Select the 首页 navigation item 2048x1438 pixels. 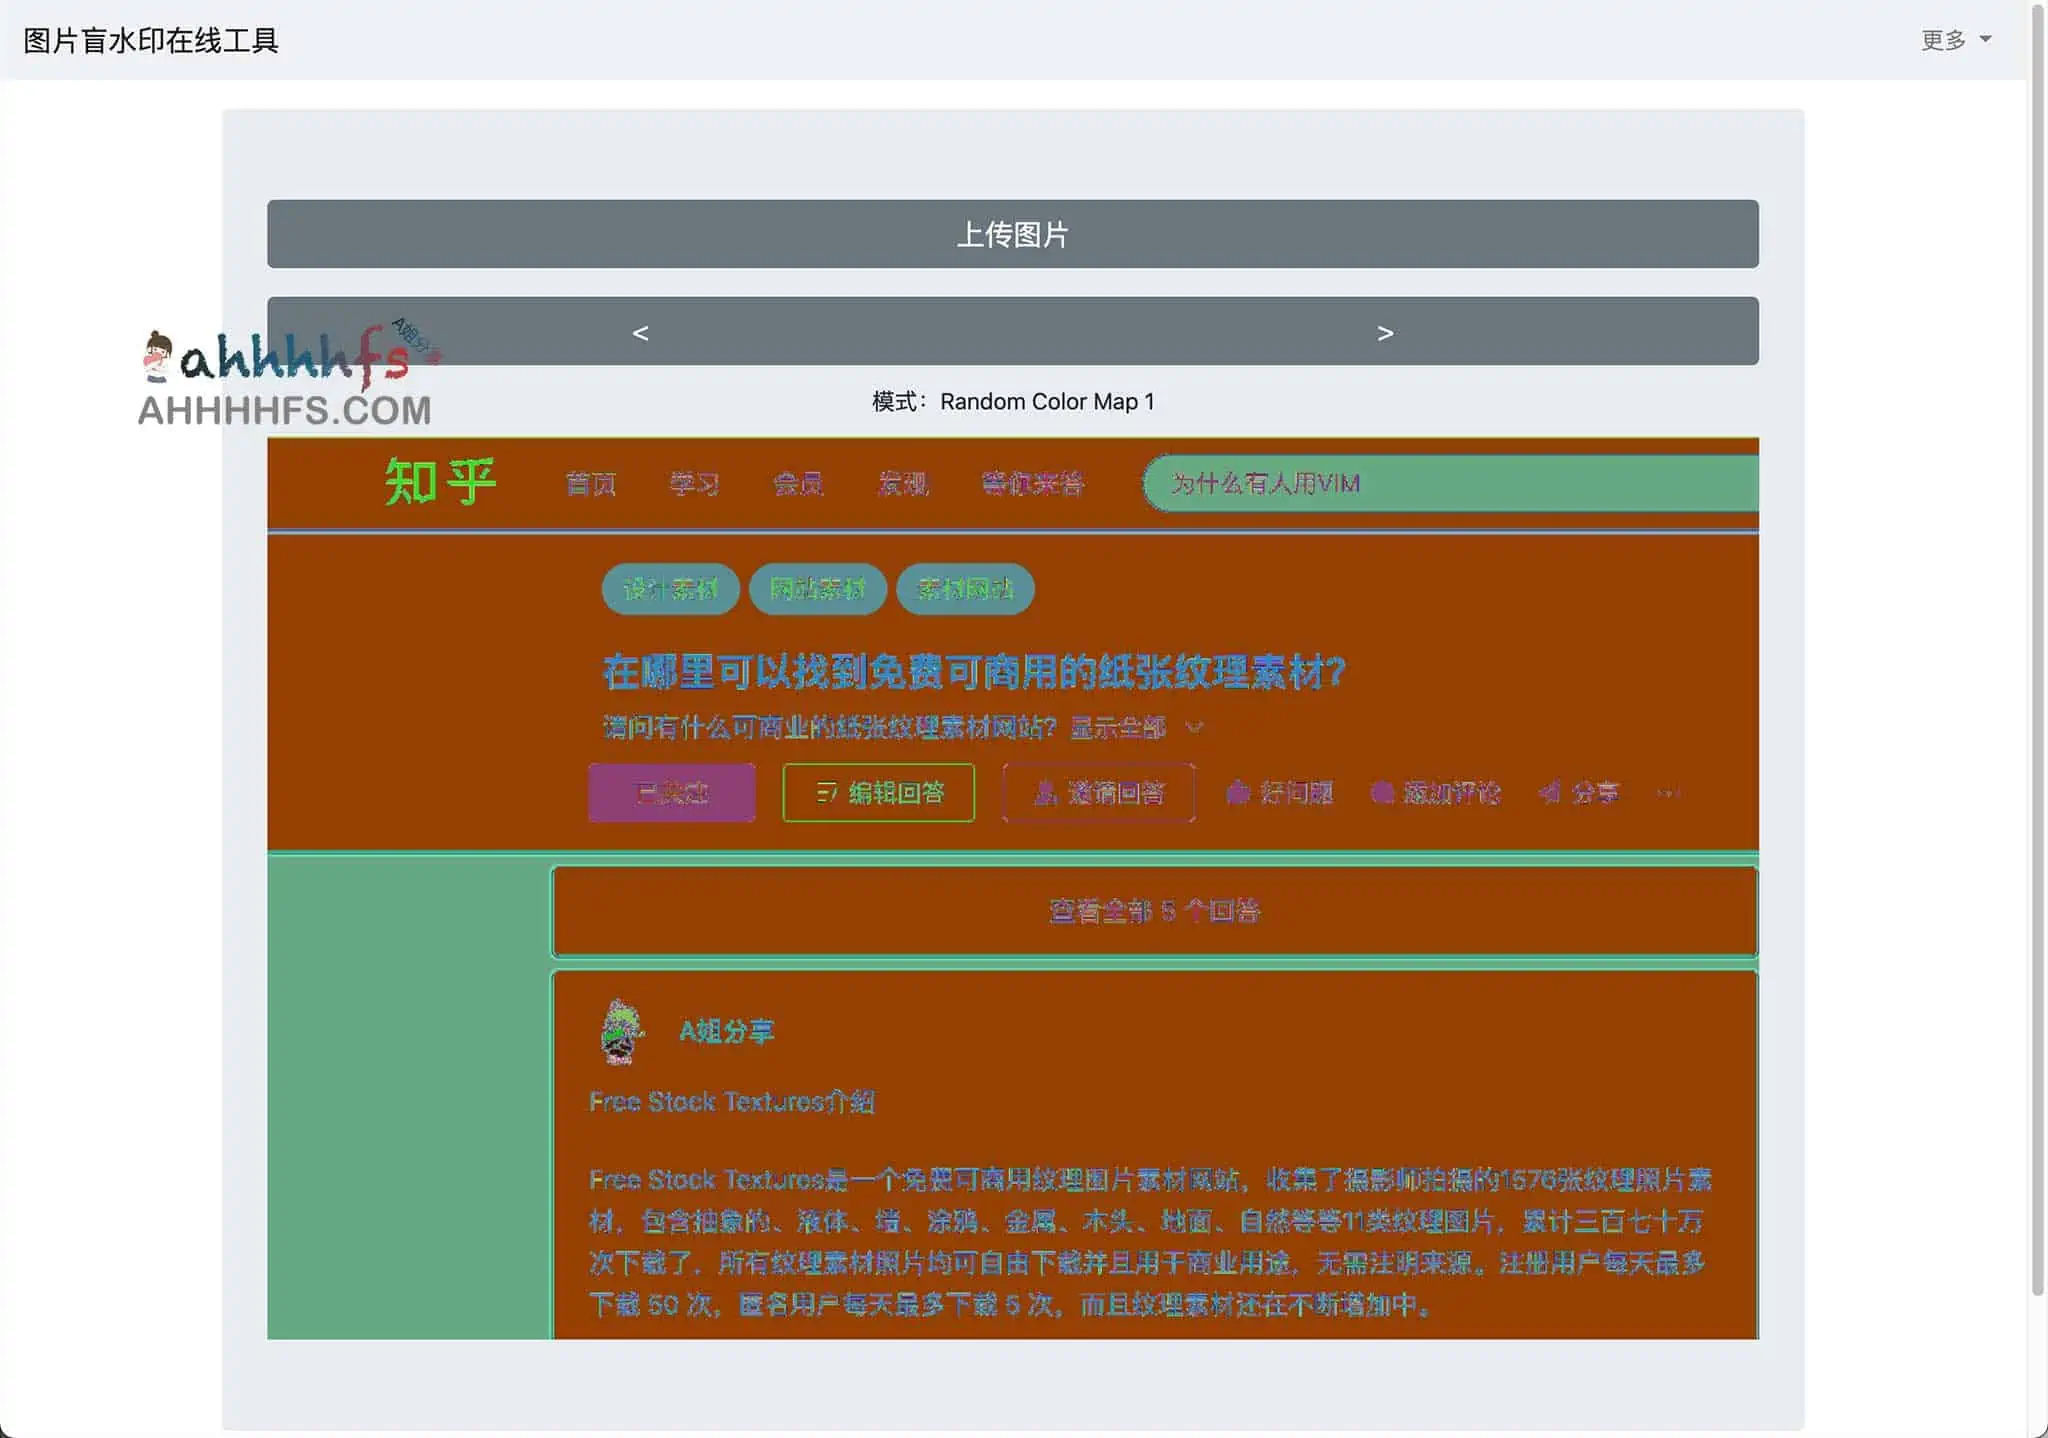pyautogui.click(x=589, y=484)
